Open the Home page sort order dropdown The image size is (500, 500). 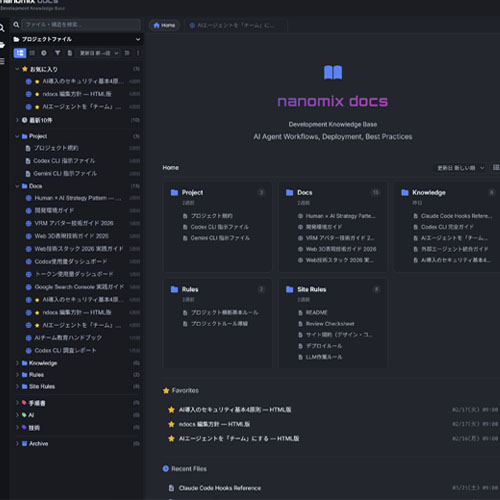(x=460, y=168)
